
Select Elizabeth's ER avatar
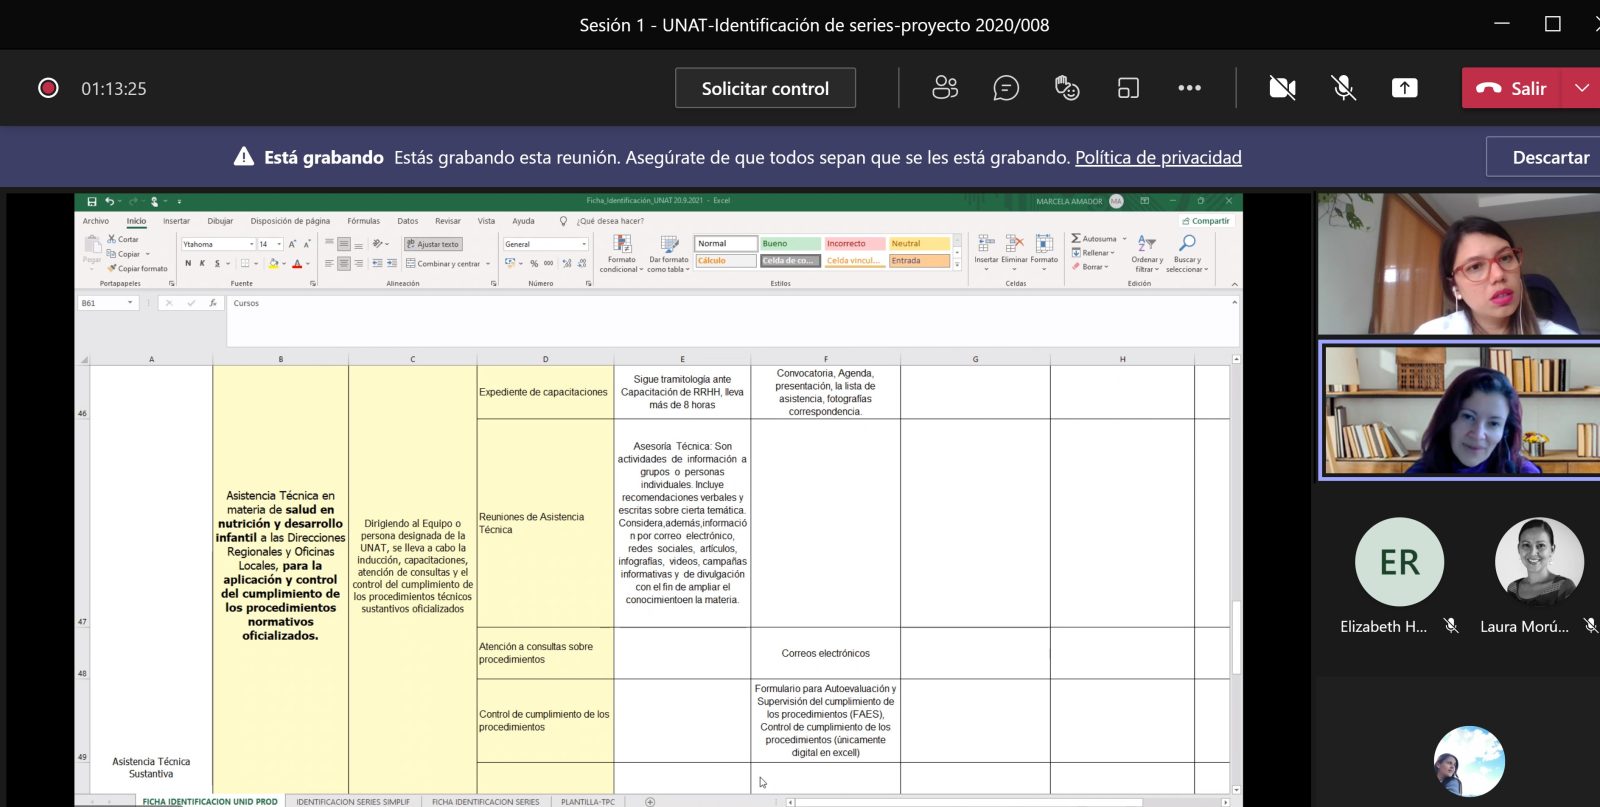pos(1399,562)
